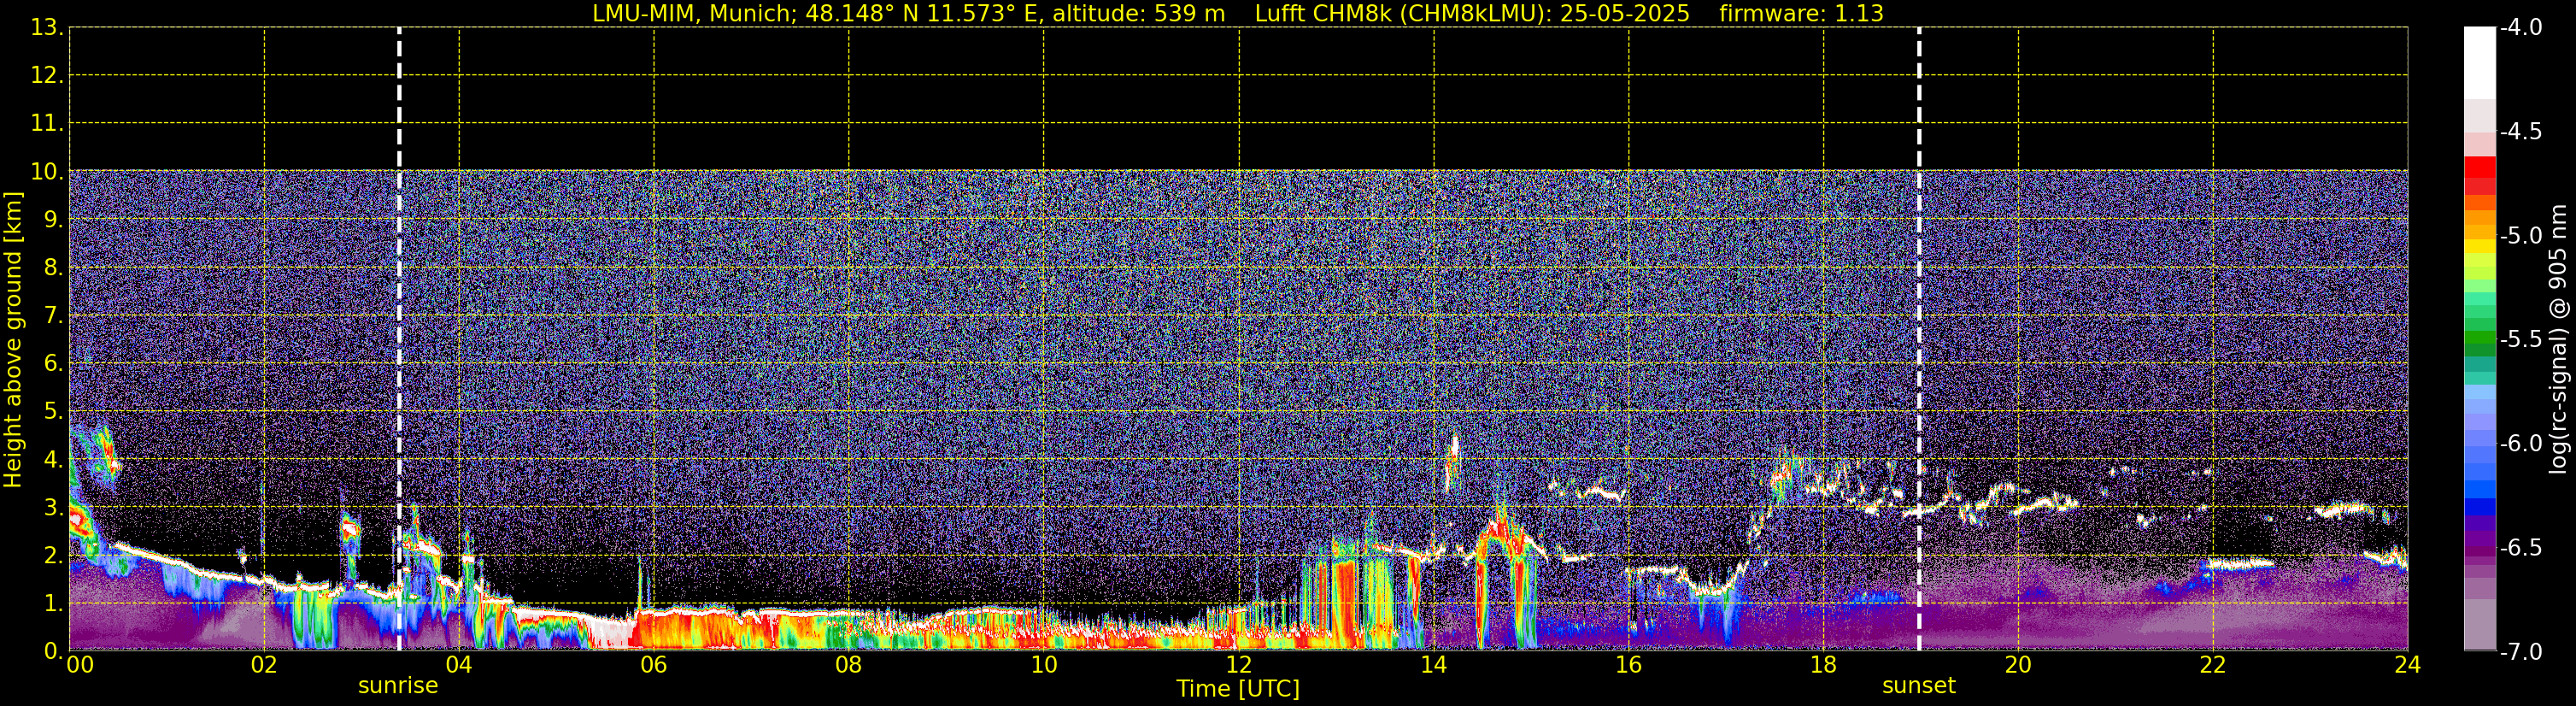The width and height of the screenshot is (2576, 706).
Task: Click the '6.' height axis tick label
Action: 53,364
